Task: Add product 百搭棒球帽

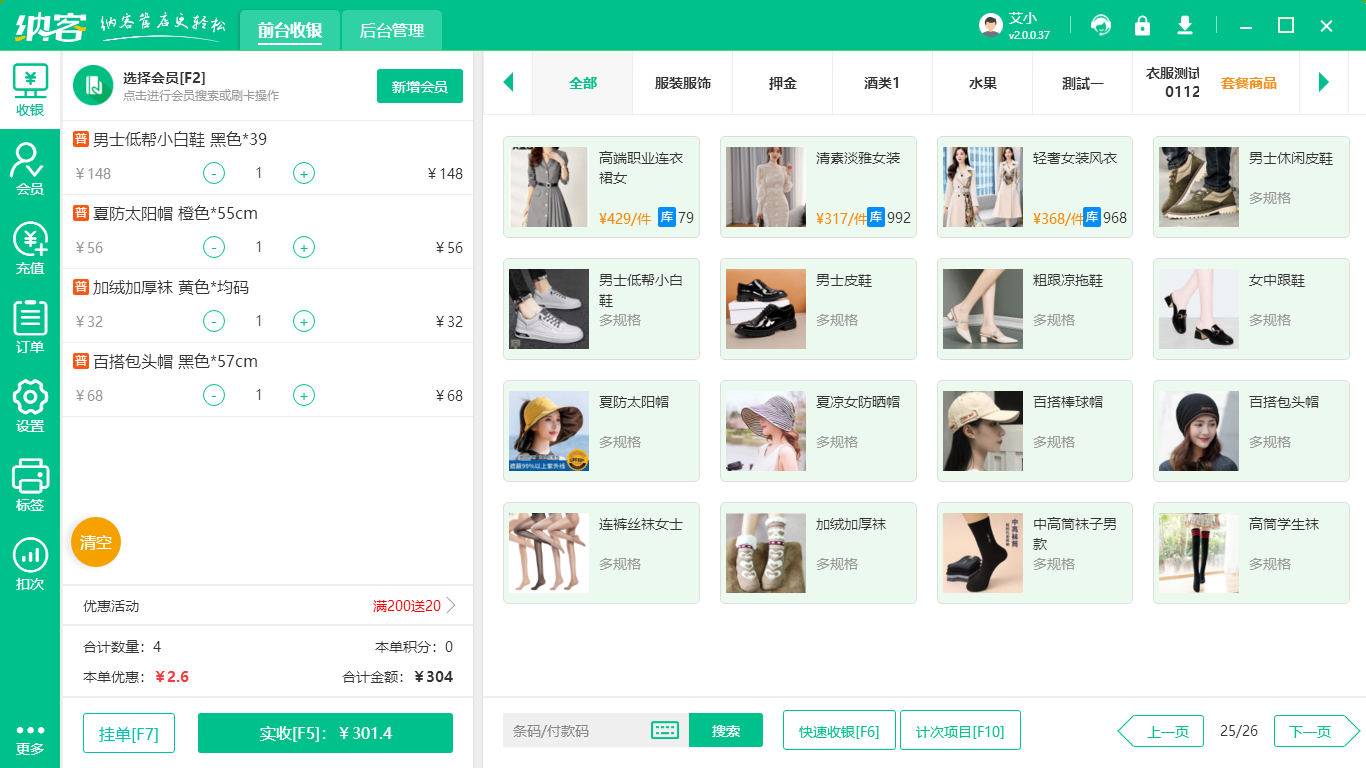Action: point(1035,431)
